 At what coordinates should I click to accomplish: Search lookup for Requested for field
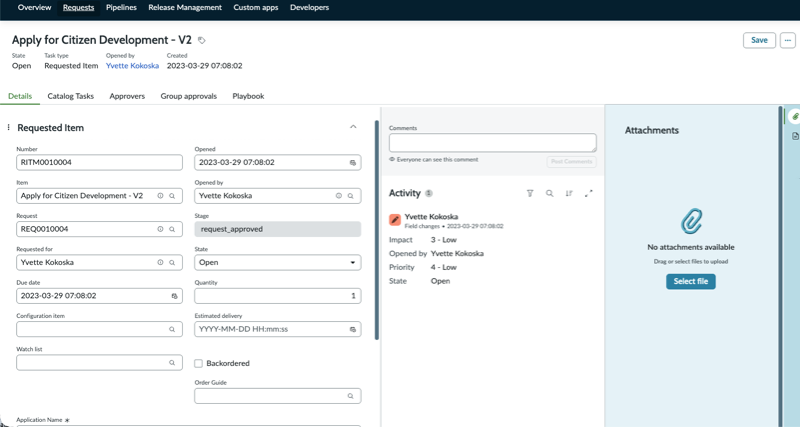pos(172,262)
